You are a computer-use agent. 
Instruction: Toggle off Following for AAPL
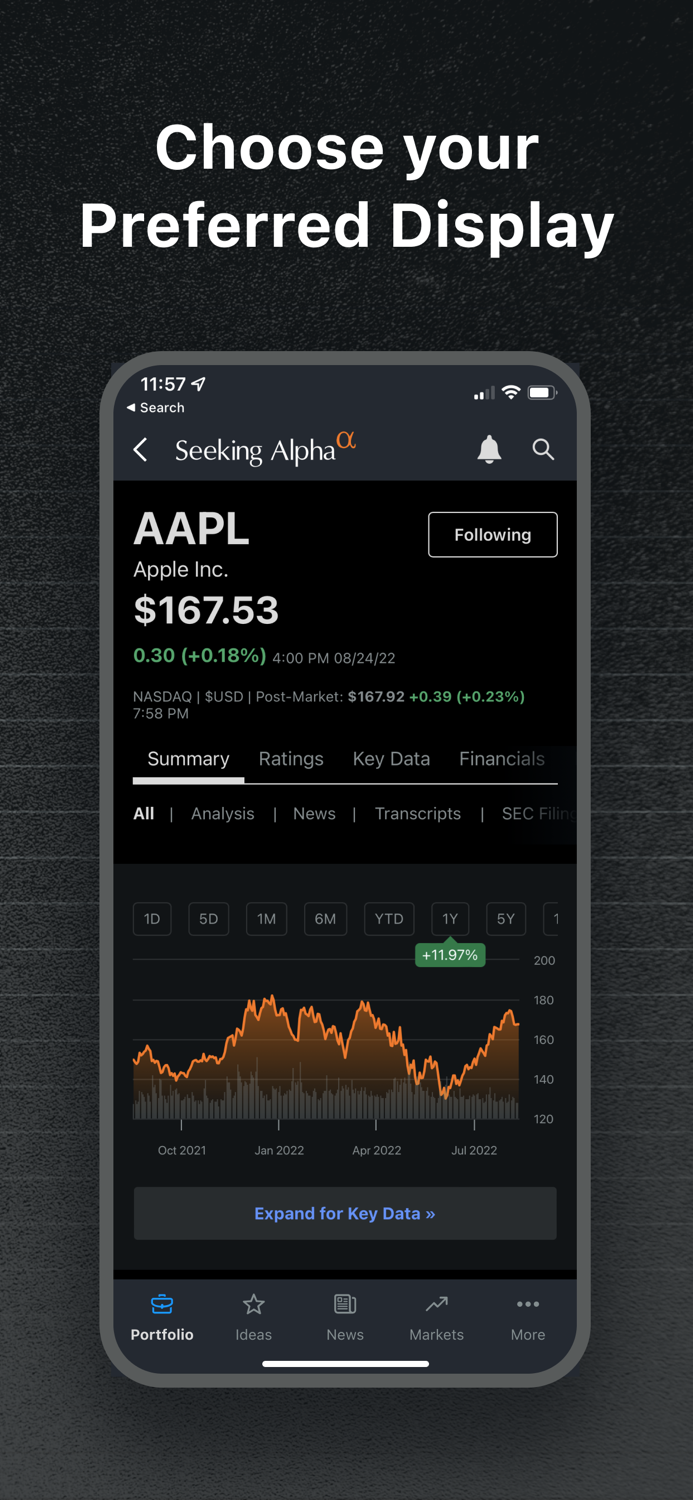click(492, 534)
